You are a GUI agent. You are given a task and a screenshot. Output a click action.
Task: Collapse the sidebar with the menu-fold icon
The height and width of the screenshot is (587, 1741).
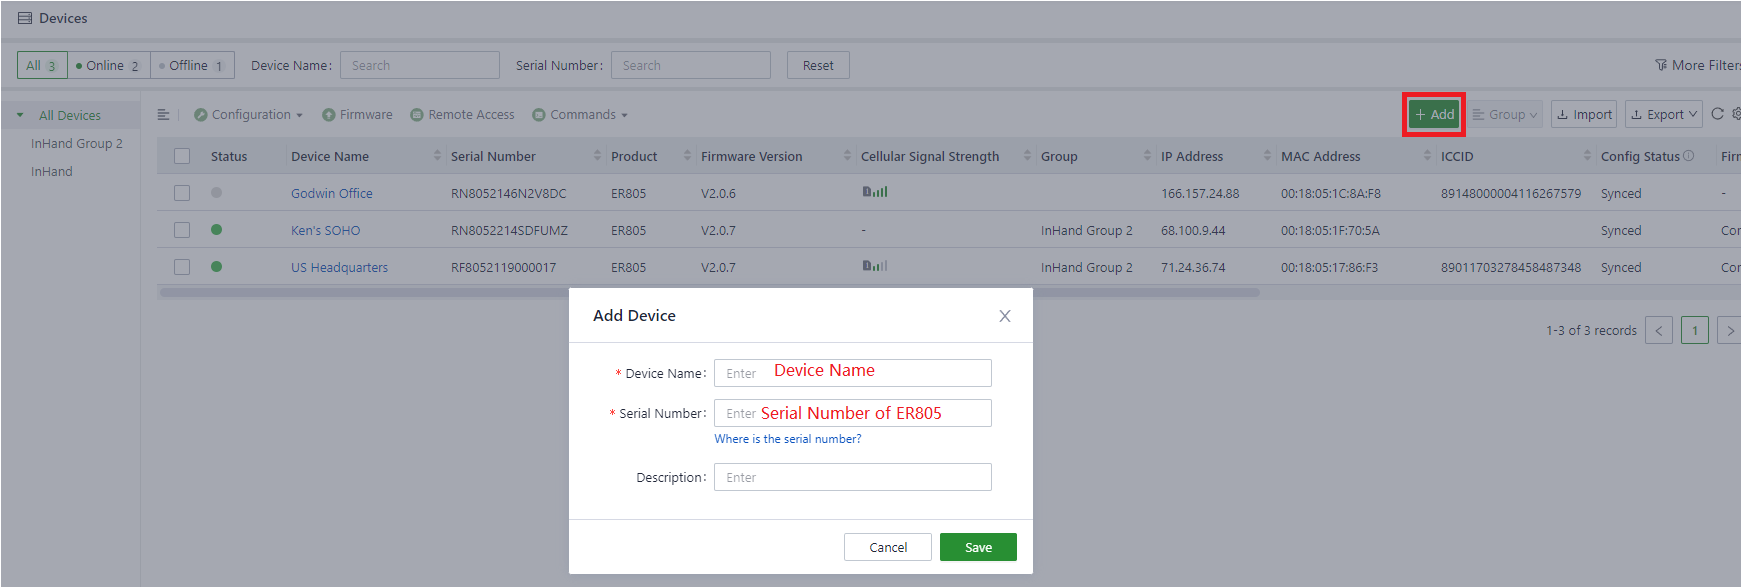tap(163, 115)
